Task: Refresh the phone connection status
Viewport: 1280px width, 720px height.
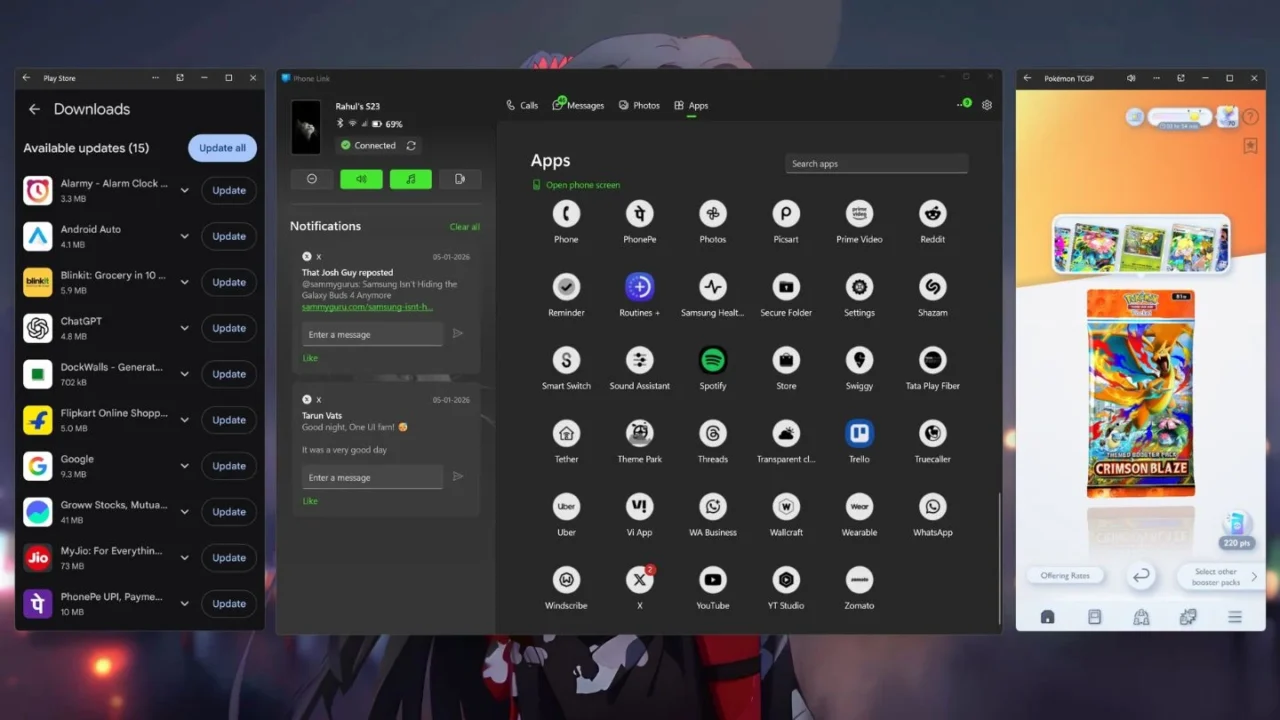Action: (410, 145)
